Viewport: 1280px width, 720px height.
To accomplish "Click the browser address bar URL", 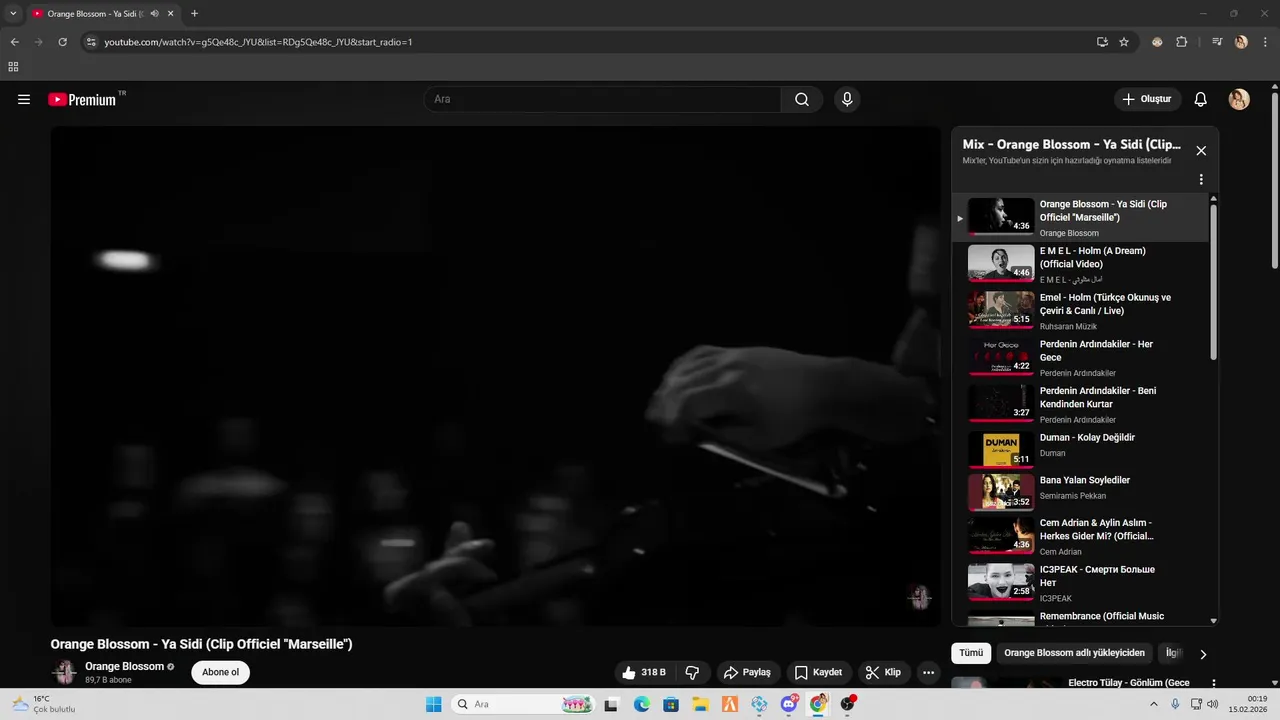I will point(258,42).
